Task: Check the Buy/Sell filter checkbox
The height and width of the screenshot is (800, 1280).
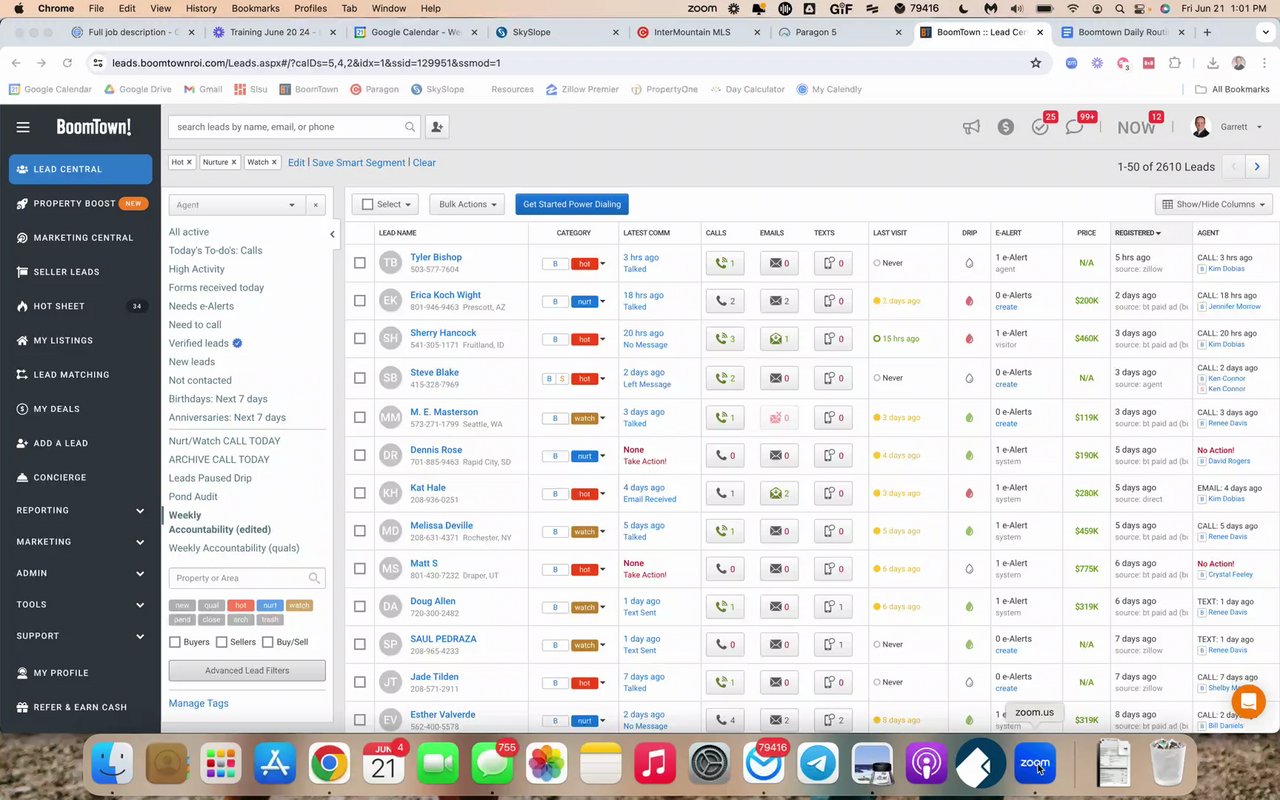Action: coord(268,642)
